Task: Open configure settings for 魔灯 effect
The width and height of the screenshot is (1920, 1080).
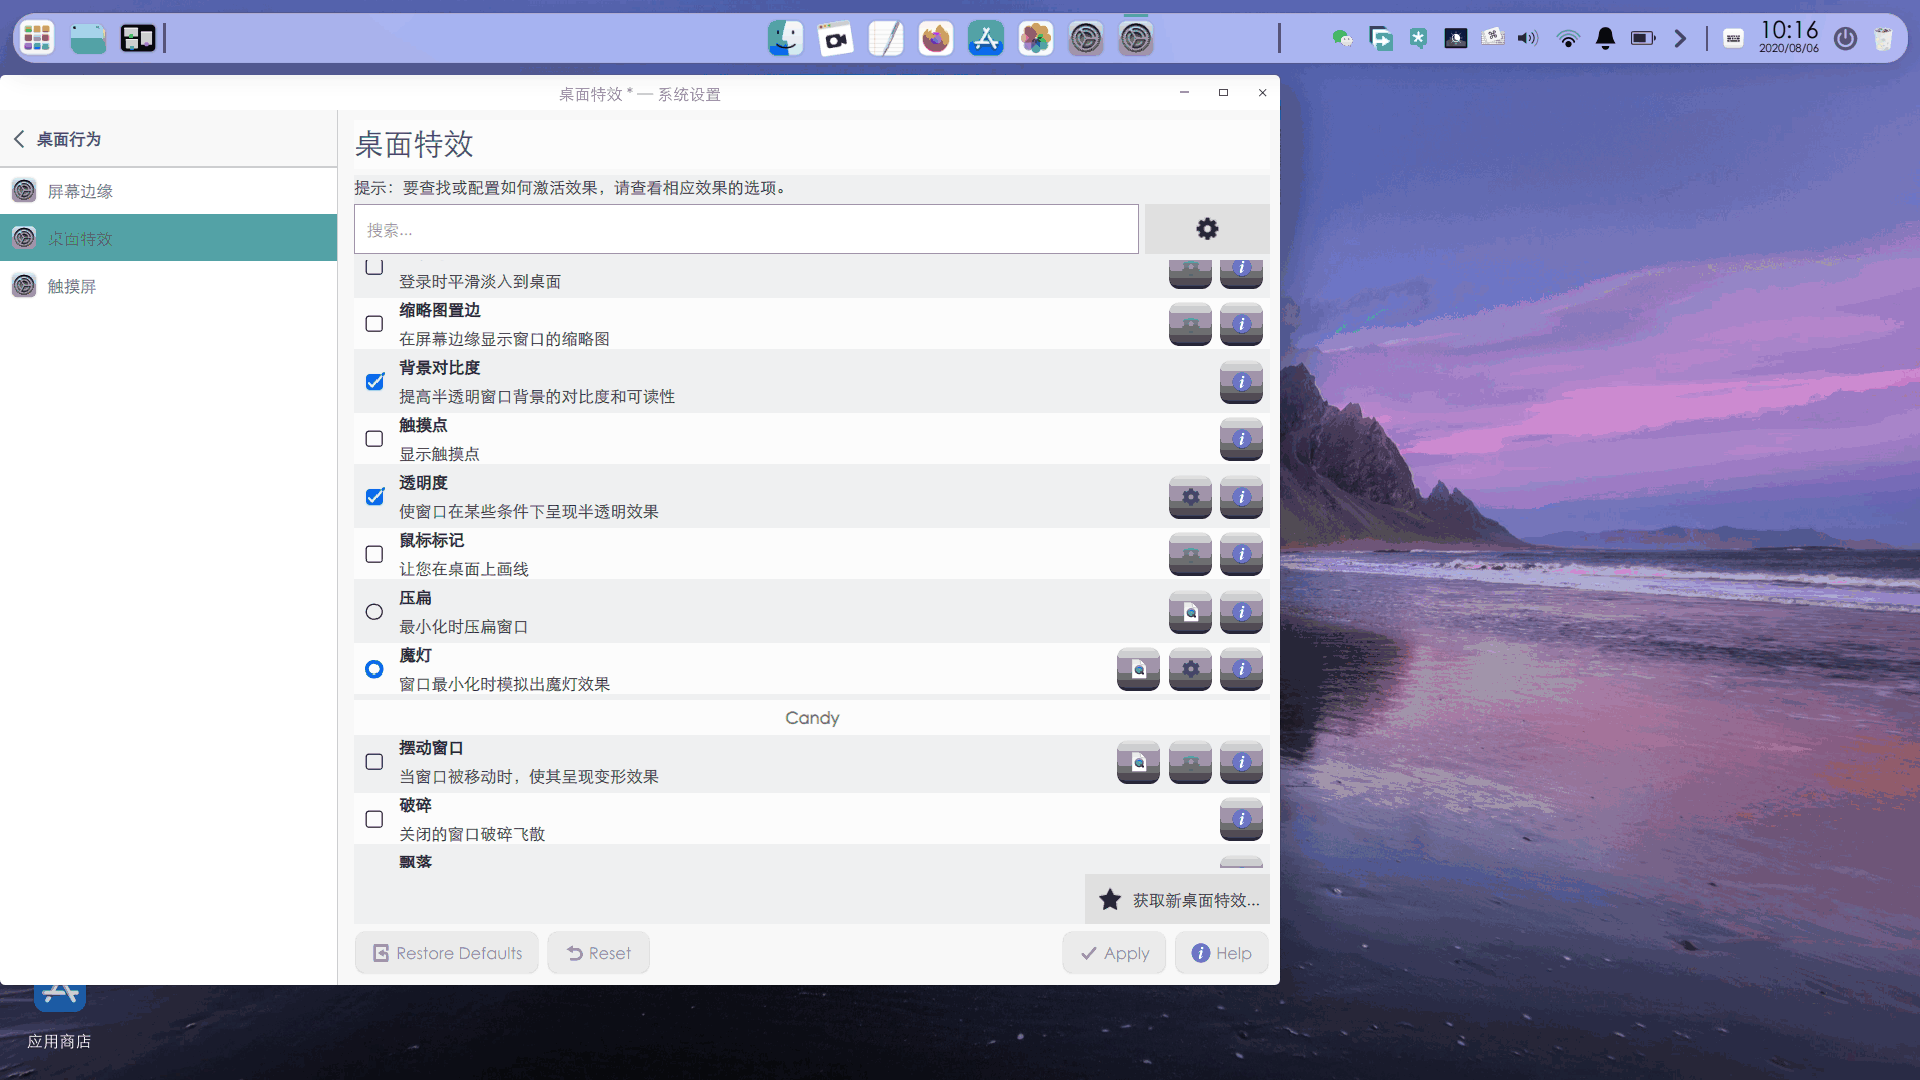Action: click(x=1190, y=670)
